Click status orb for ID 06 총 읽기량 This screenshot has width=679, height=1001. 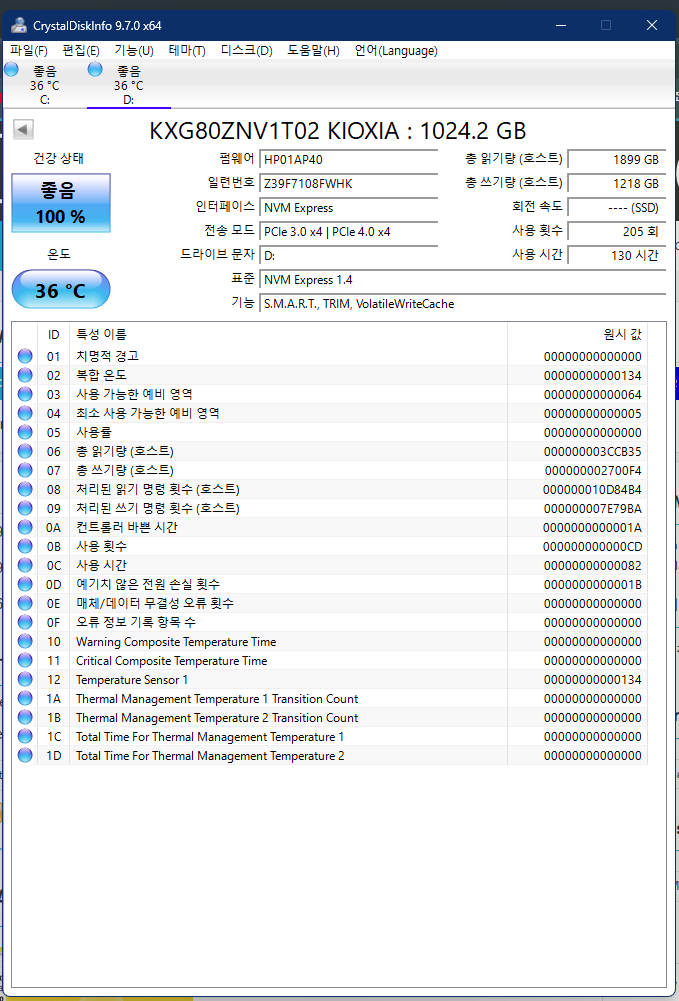[x=25, y=451]
